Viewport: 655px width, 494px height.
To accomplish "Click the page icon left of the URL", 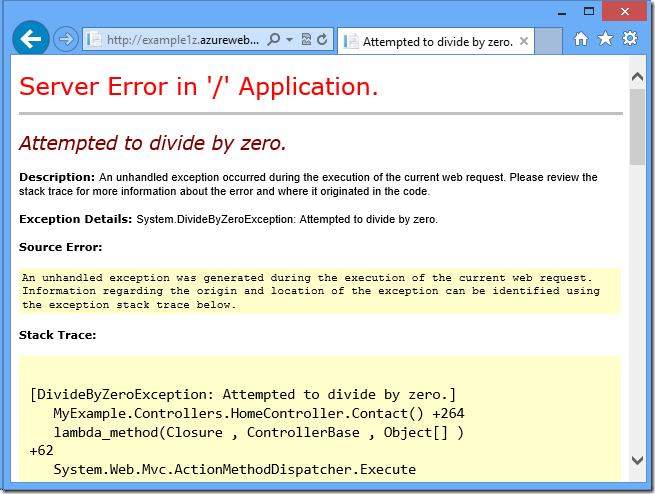I will 95,40.
